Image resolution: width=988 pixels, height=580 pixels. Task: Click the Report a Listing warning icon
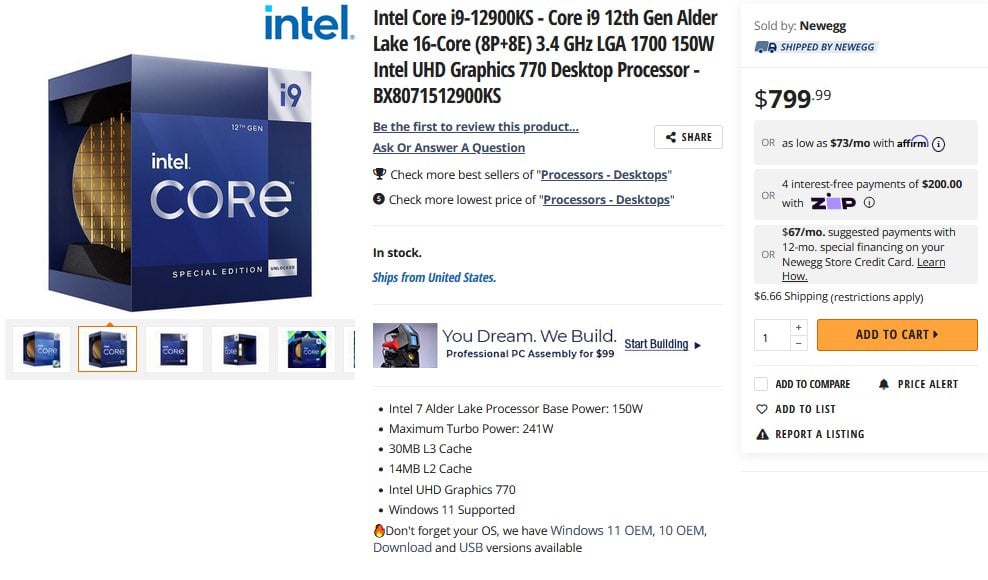coord(762,434)
